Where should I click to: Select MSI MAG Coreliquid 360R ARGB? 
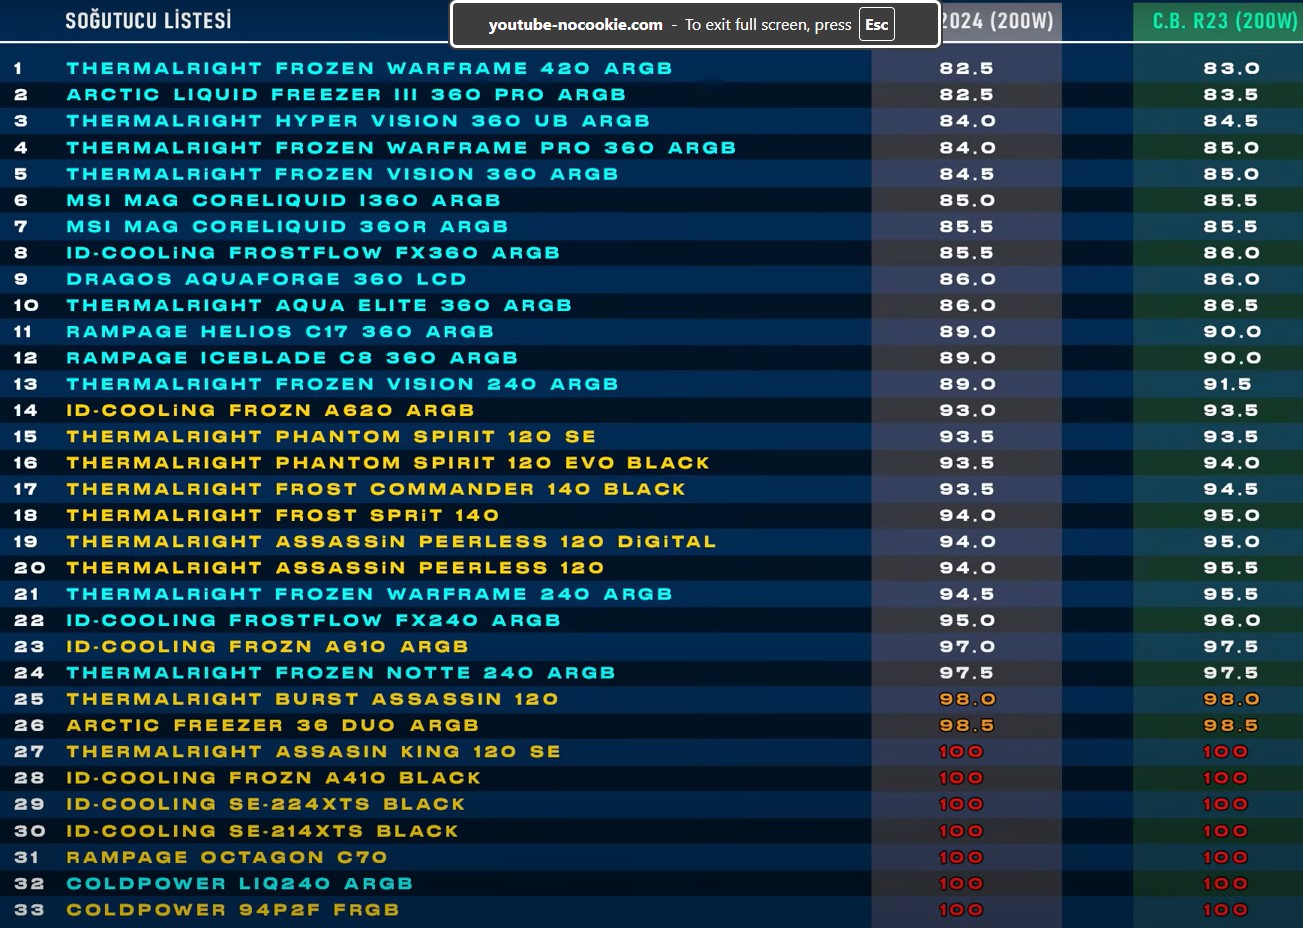click(287, 227)
